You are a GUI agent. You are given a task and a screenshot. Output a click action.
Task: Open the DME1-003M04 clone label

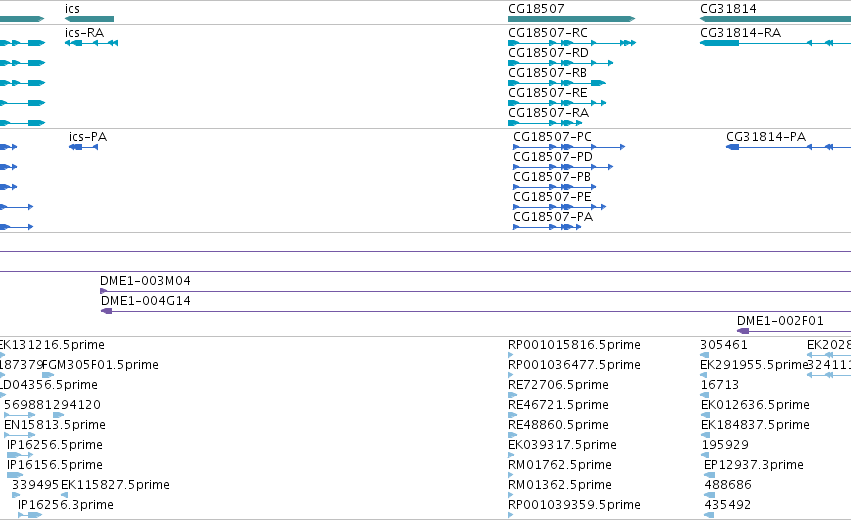(x=145, y=281)
